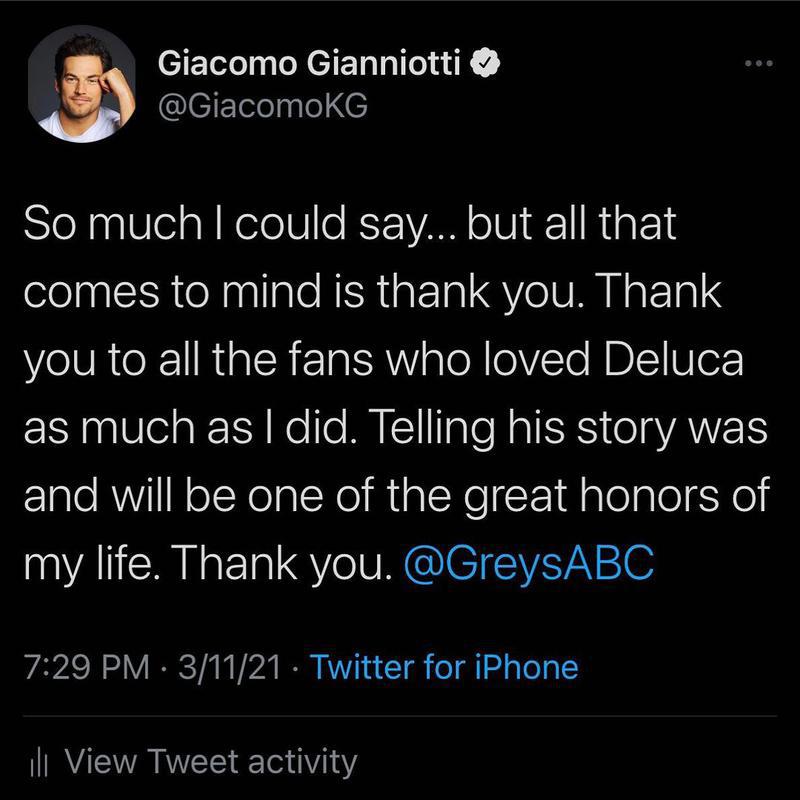Open Giacomo Gianniotti's profile photo
This screenshot has width=800, height=800.
pyautogui.click(x=82, y=84)
